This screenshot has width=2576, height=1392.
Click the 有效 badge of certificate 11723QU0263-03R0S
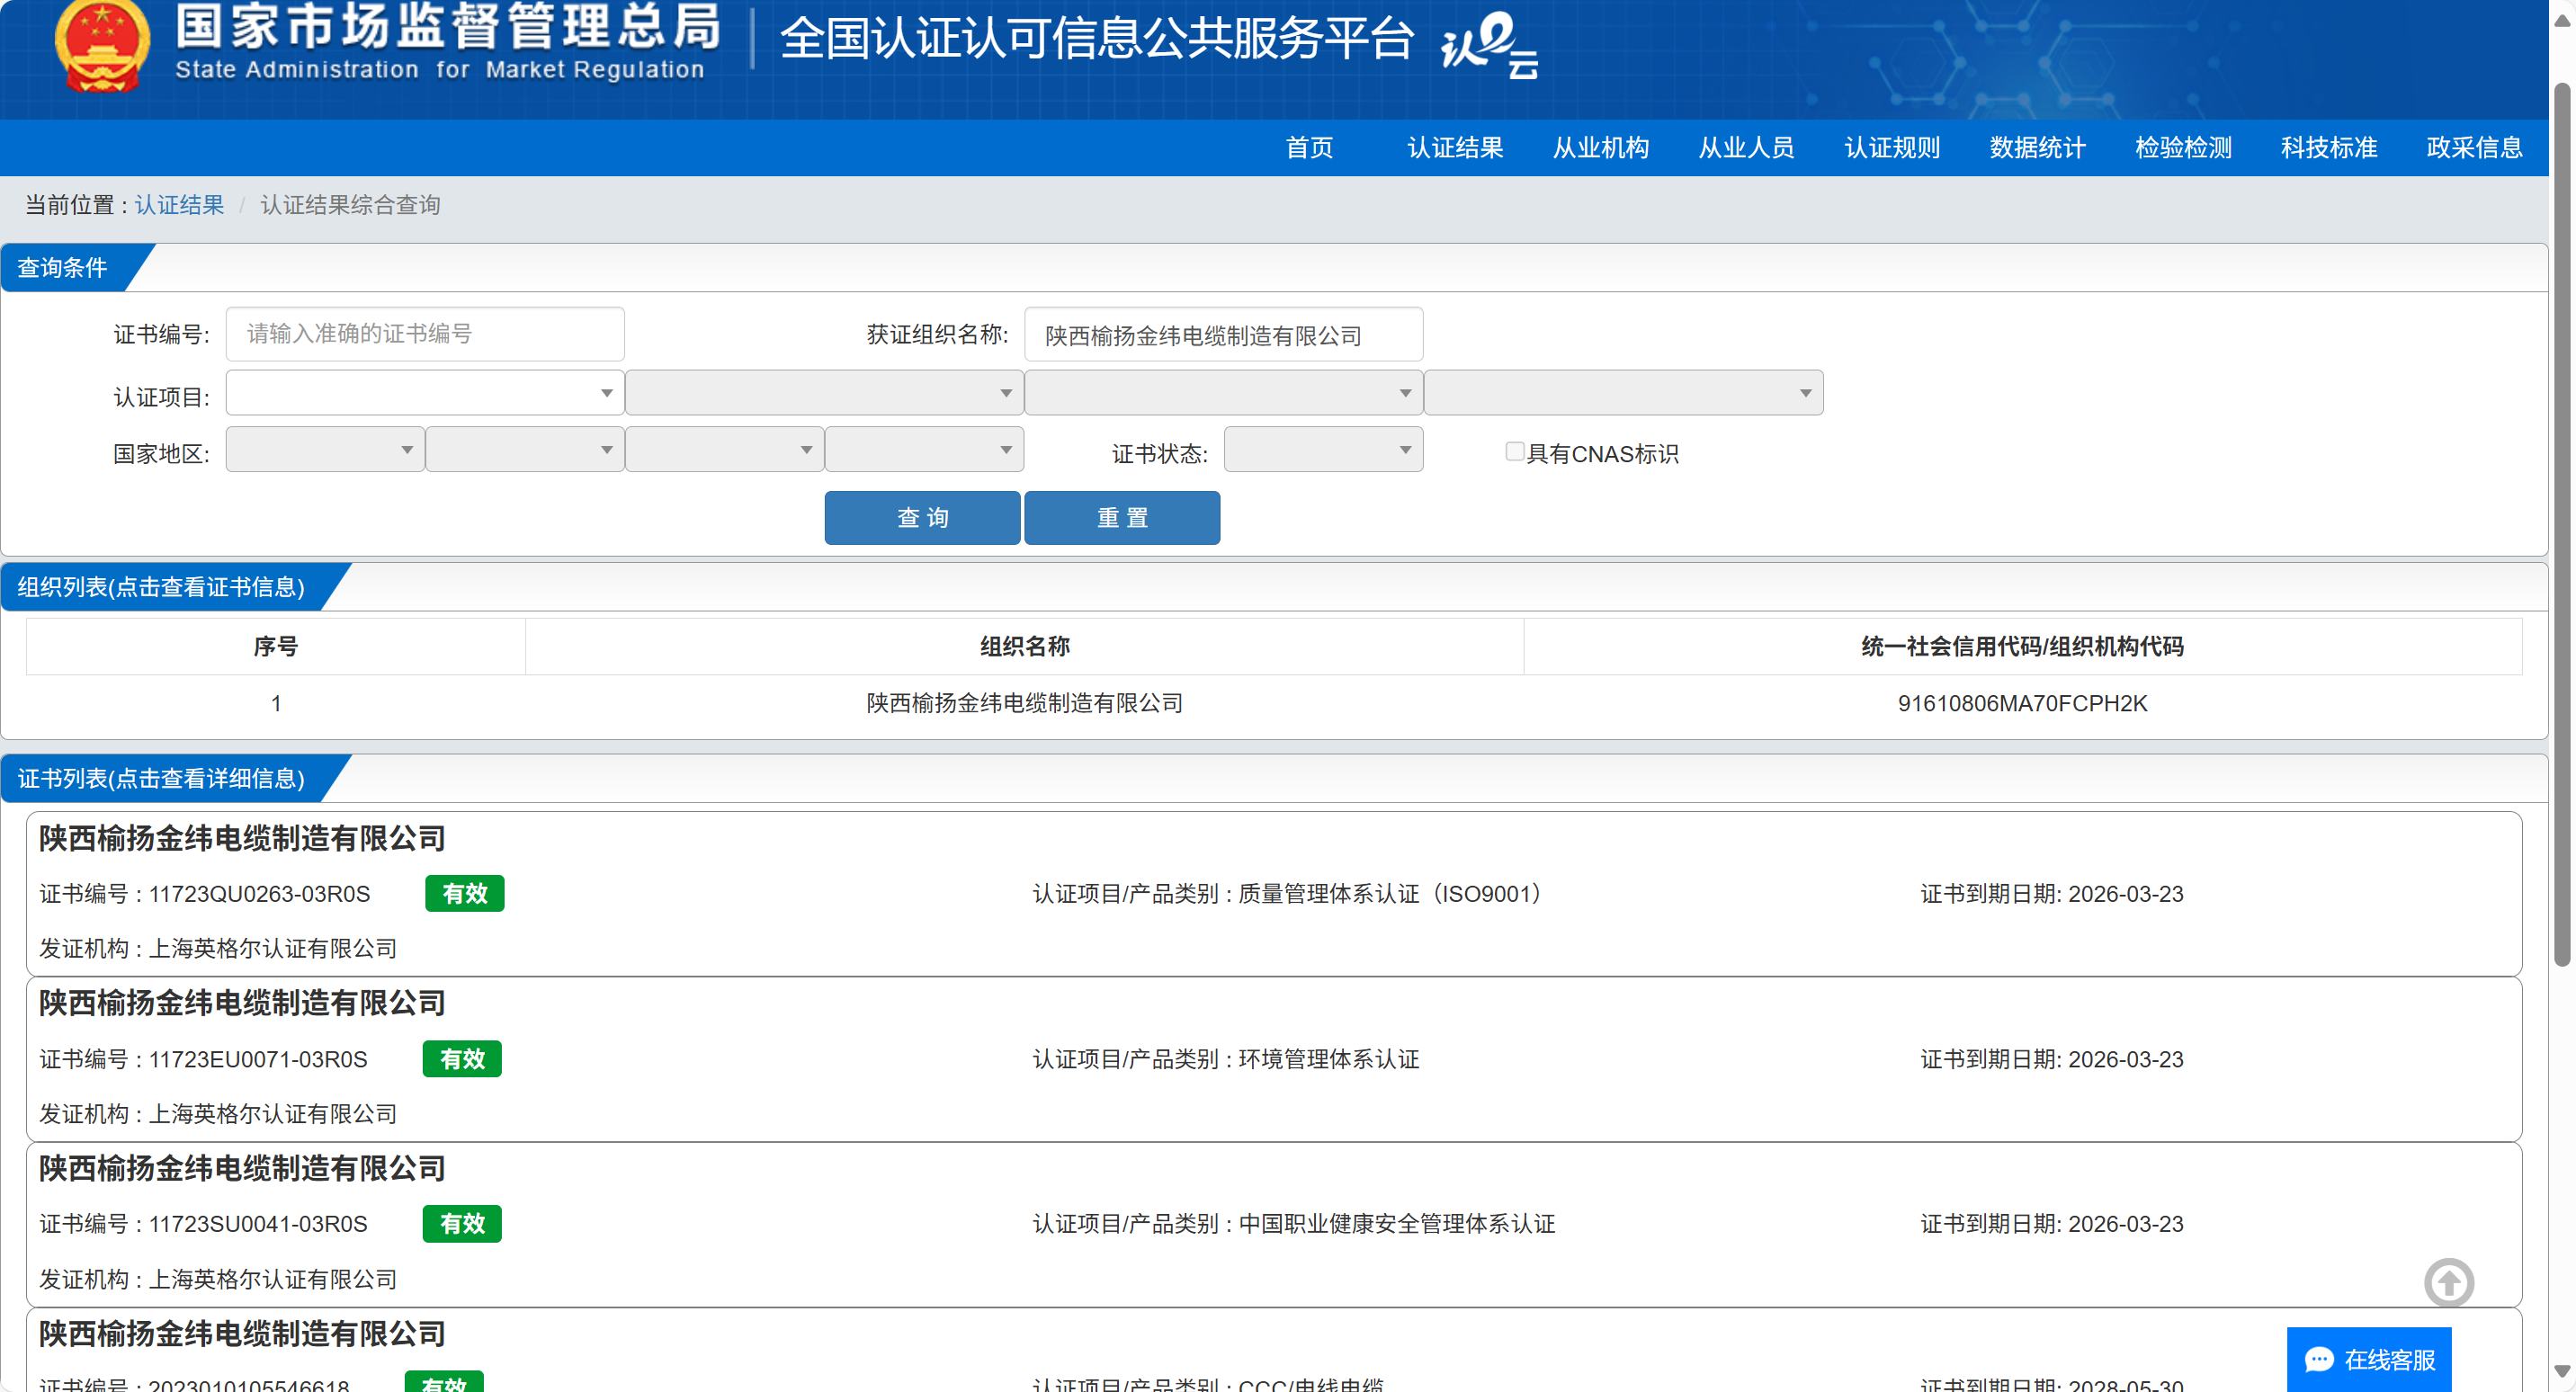[464, 893]
